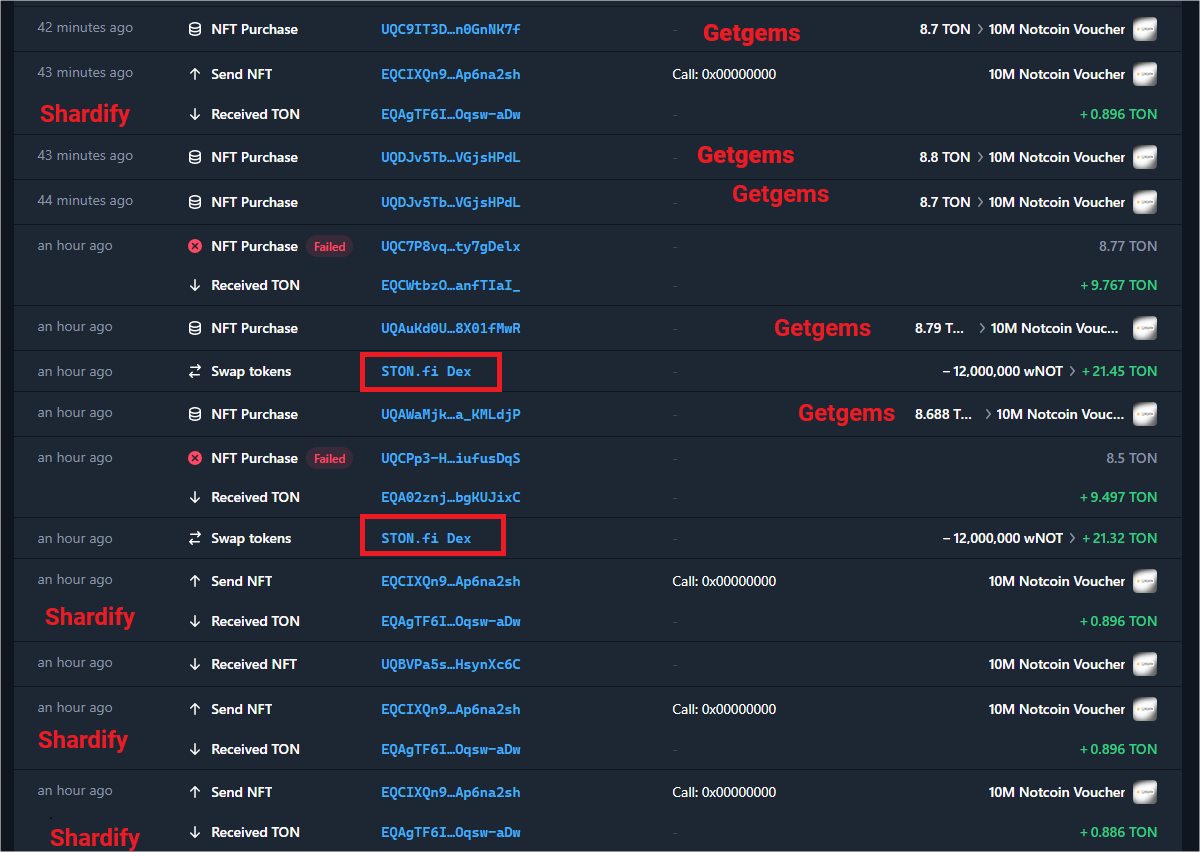Open STON.fi Dex link in +21.32 TON swap
Viewport: 1200px width, 852px height.
pos(426,538)
